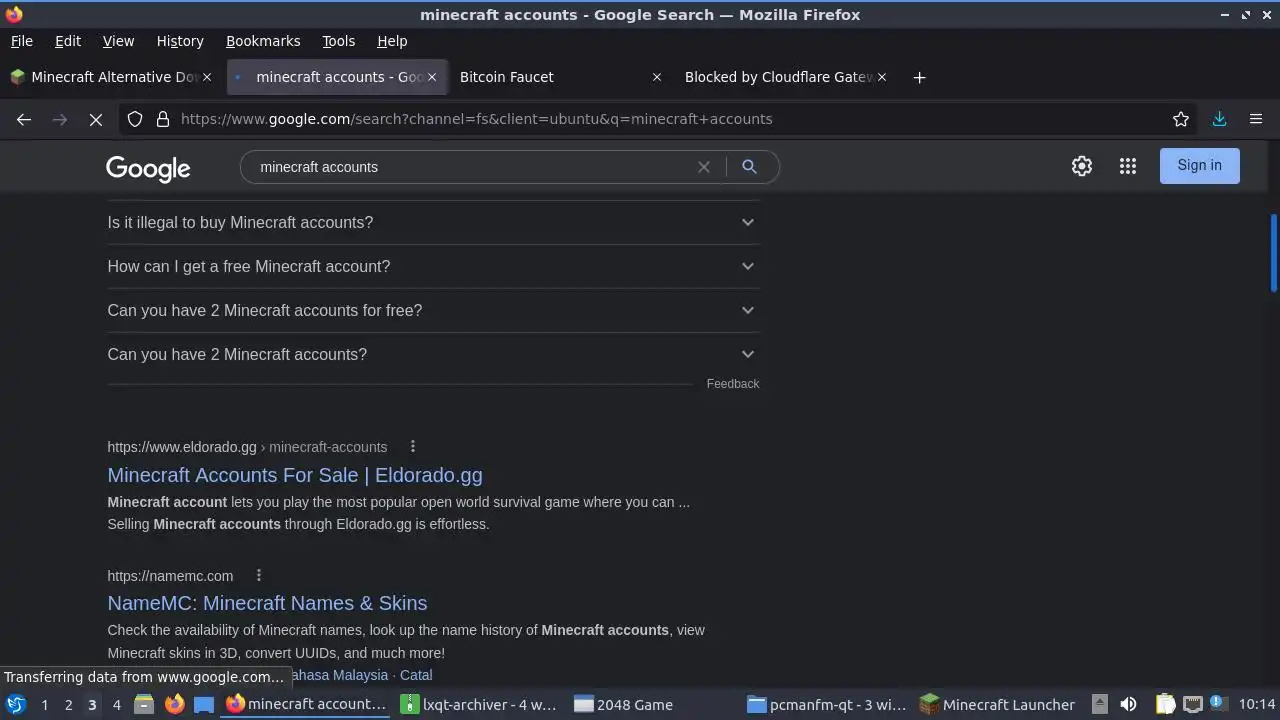Viewport: 1280px width, 720px height.
Task: Open the Tools menu
Action: (x=338, y=41)
